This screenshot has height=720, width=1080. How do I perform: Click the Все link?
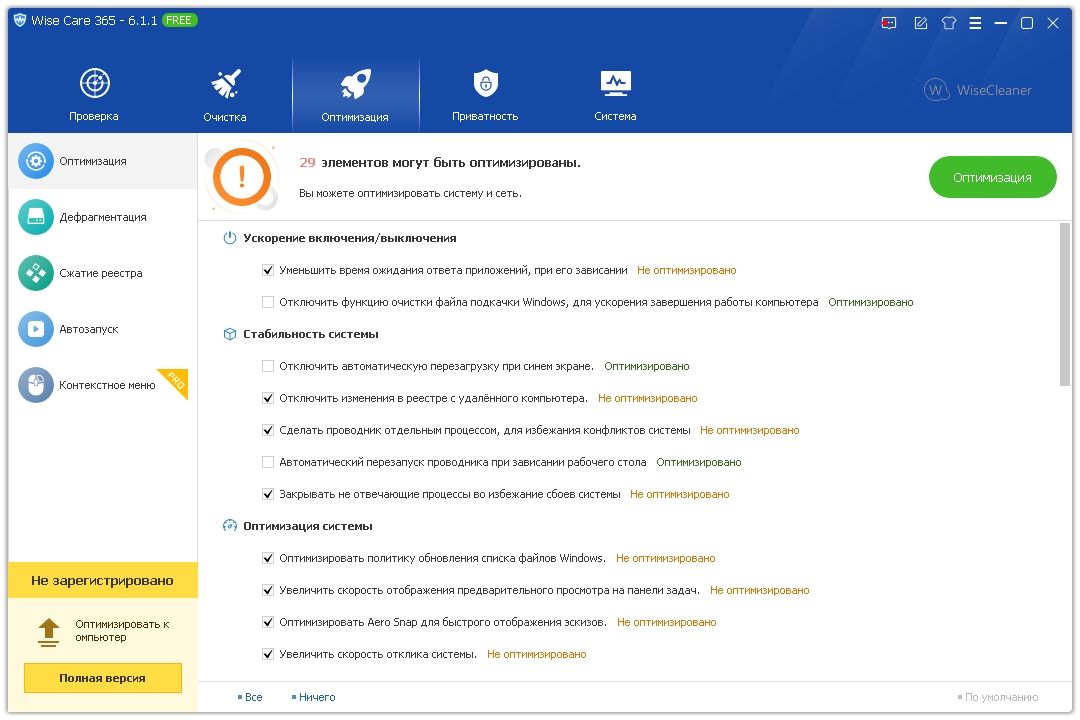(x=253, y=697)
